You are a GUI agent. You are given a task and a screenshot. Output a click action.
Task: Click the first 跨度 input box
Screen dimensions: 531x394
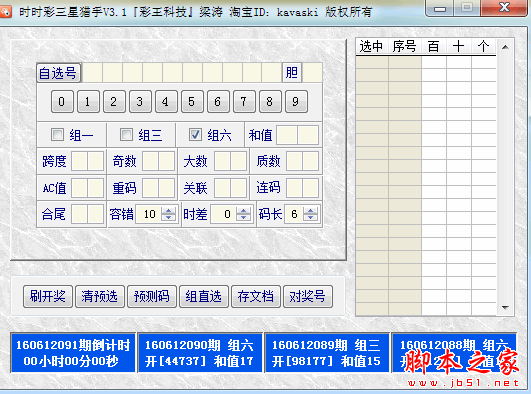click(80, 161)
